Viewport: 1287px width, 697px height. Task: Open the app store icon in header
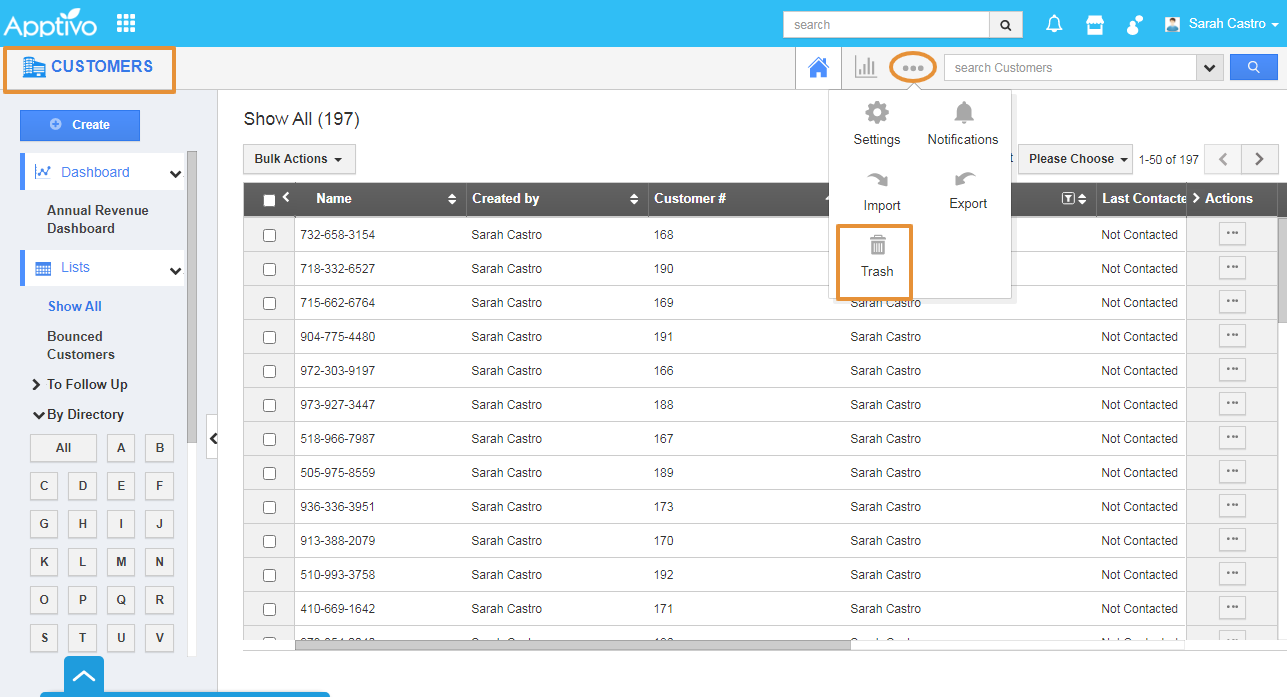point(1095,24)
